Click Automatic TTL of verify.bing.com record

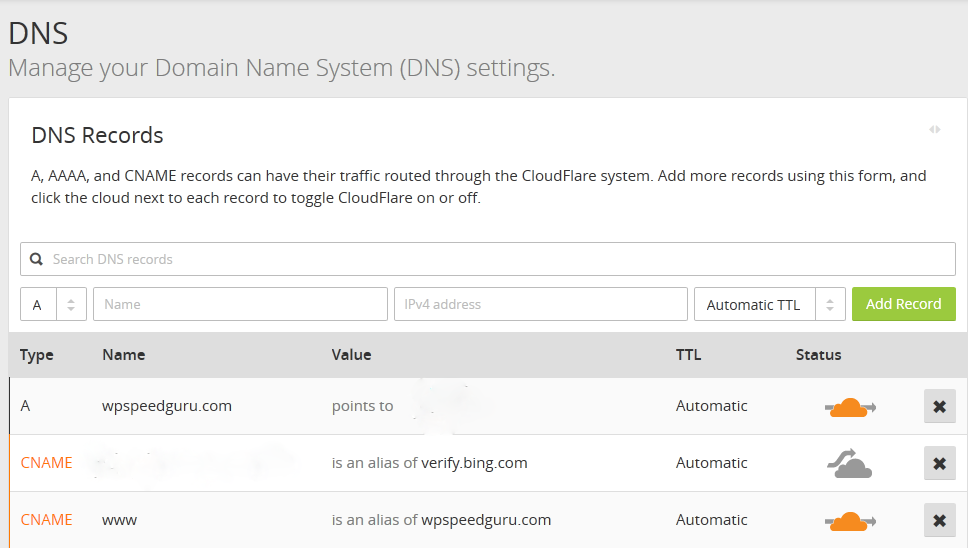point(712,463)
